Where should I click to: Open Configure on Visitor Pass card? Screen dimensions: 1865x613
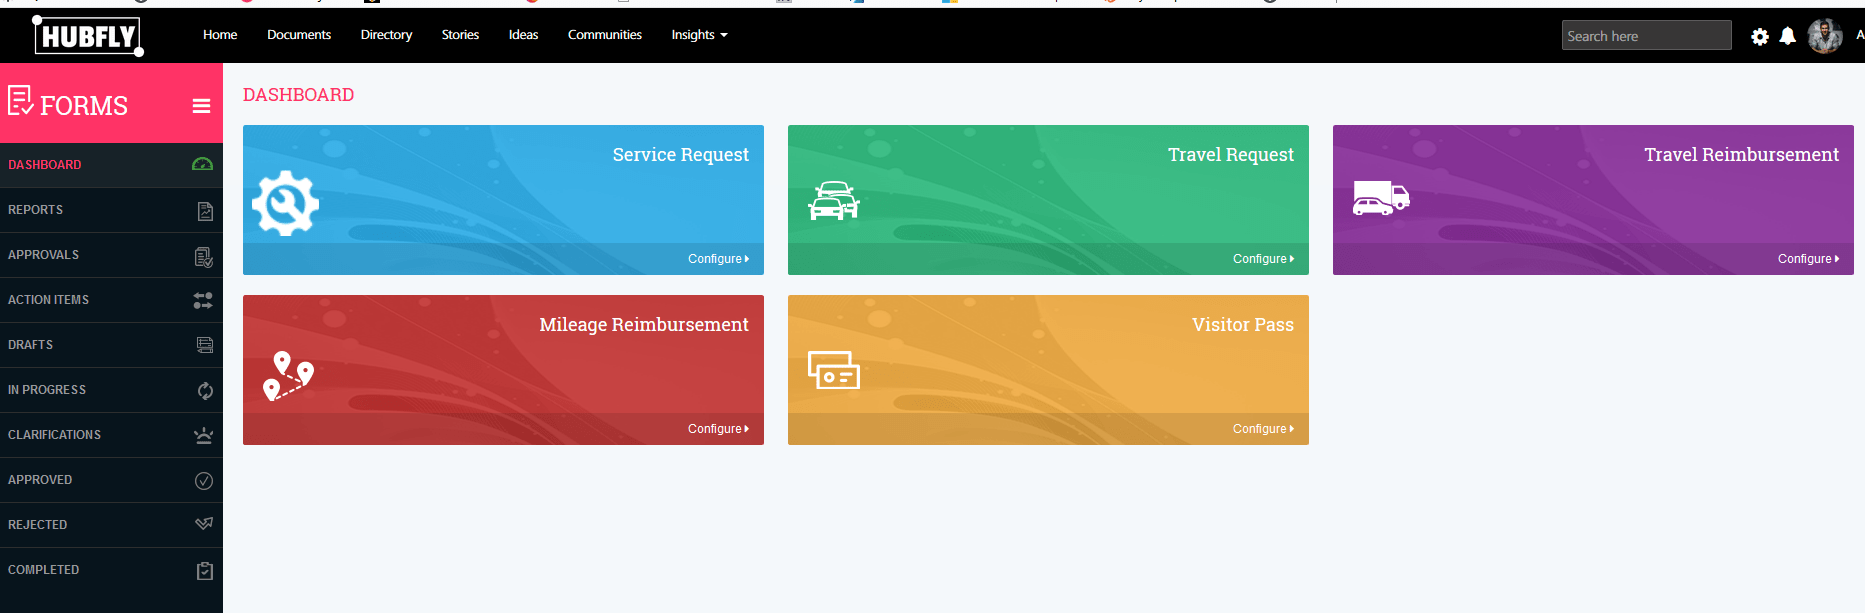coord(1263,429)
